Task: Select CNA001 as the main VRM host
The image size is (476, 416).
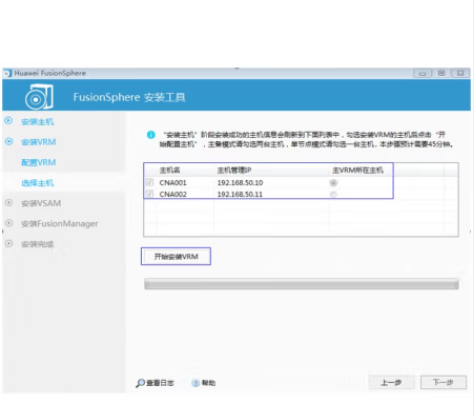Action: pyautogui.click(x=333, y=183)
